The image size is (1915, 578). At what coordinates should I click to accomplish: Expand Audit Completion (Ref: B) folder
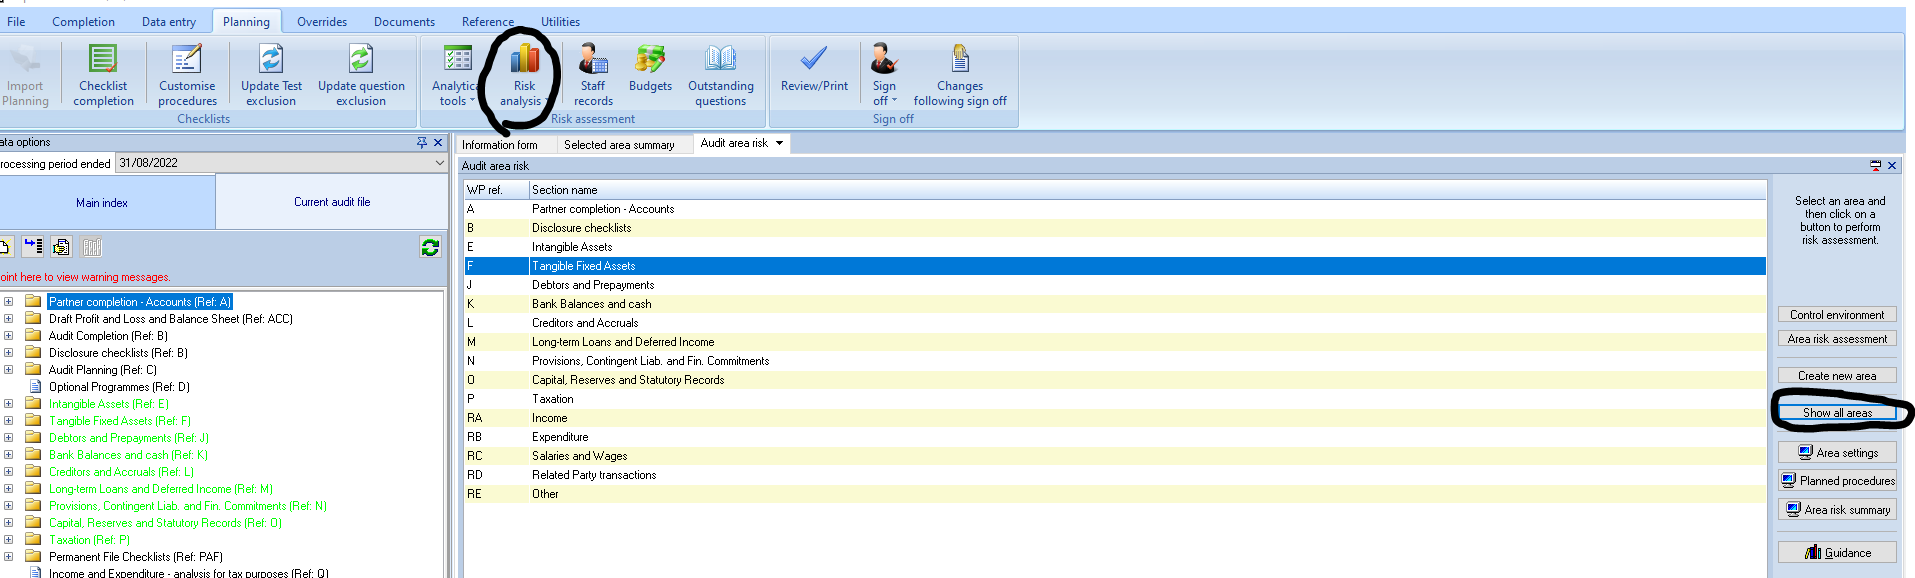click(x=8, y=335)
